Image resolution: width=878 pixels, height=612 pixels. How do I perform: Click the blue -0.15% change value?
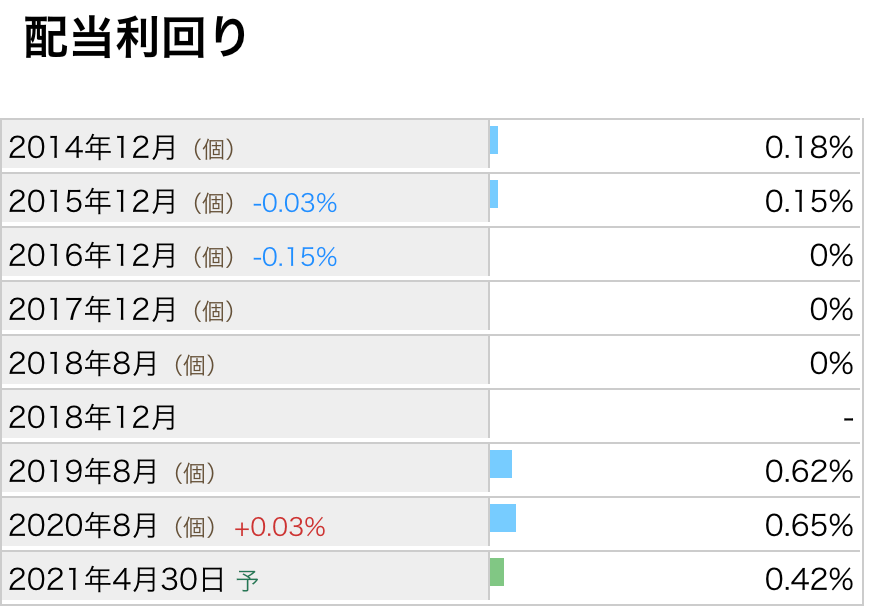point(295,257)
